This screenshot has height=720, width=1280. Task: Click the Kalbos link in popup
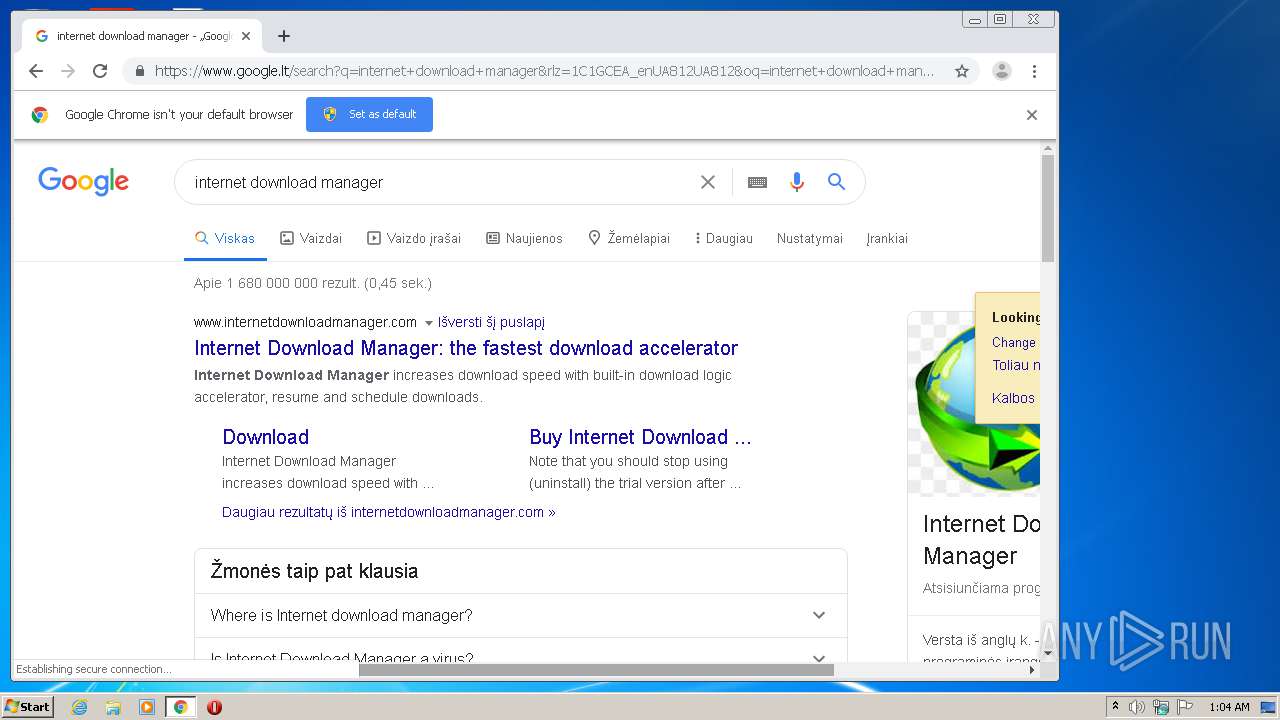click(1013, 398)
